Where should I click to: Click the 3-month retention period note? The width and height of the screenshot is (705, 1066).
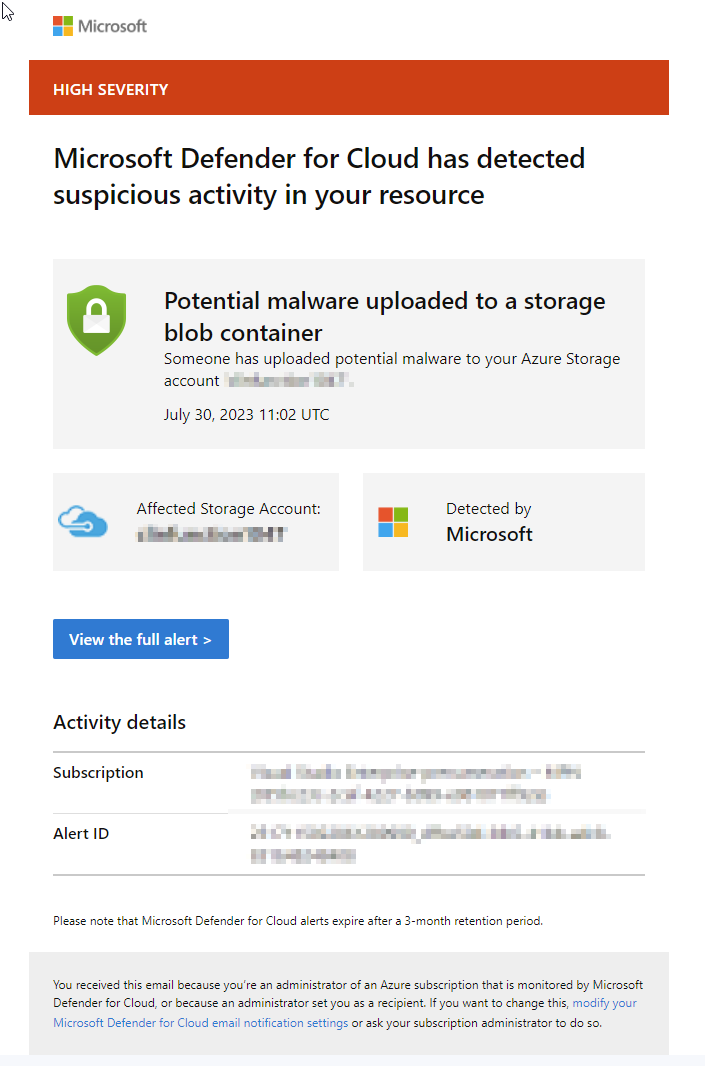coord(298,921)
